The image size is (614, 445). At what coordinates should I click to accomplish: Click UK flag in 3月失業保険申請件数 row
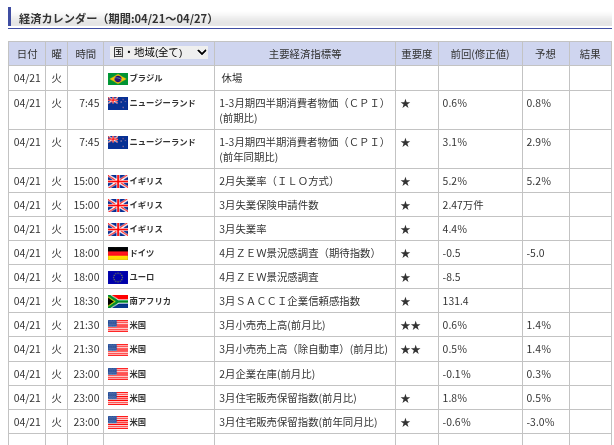pos(117,205)
